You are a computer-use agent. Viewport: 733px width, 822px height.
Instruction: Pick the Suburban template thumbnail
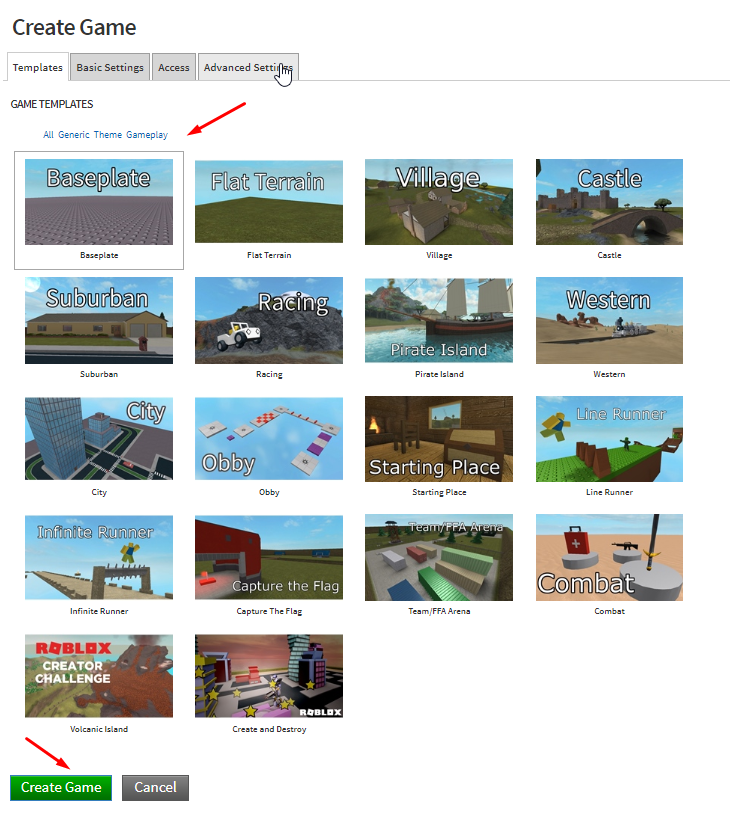[x=99, y=320]
